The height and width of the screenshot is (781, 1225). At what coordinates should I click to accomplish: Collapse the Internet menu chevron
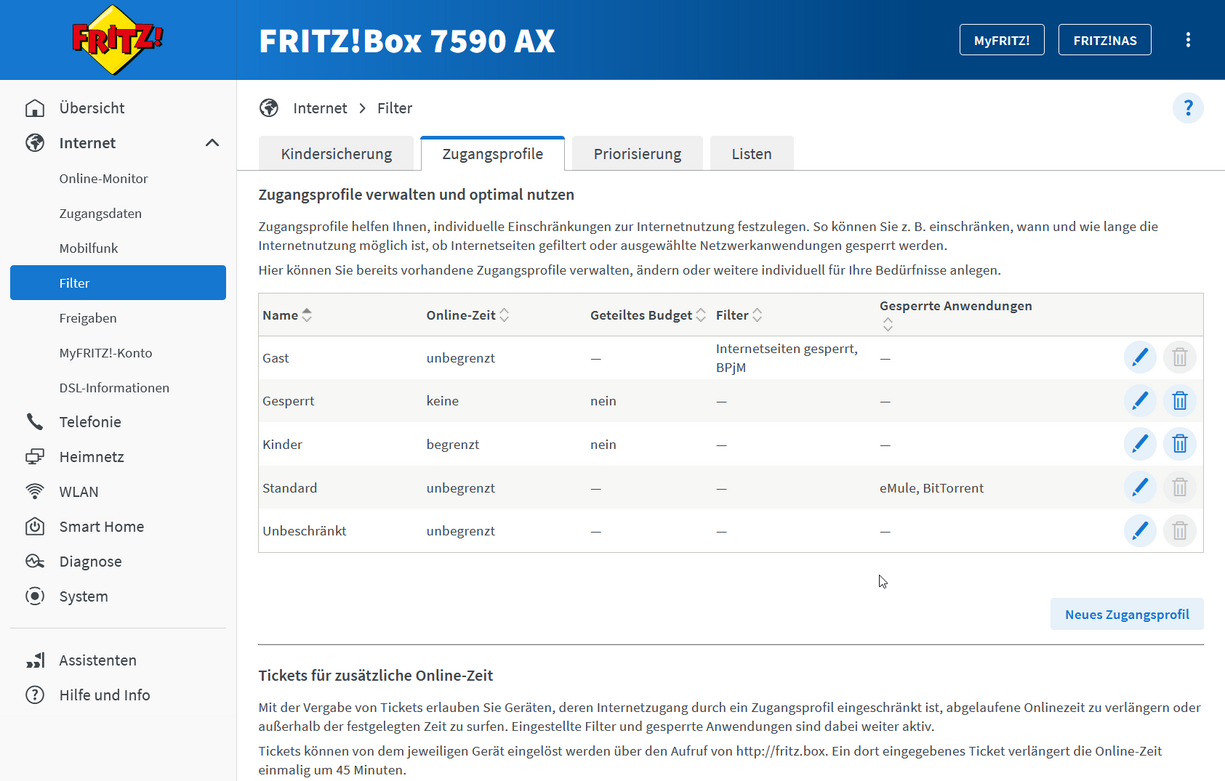[x=212, y=143]
